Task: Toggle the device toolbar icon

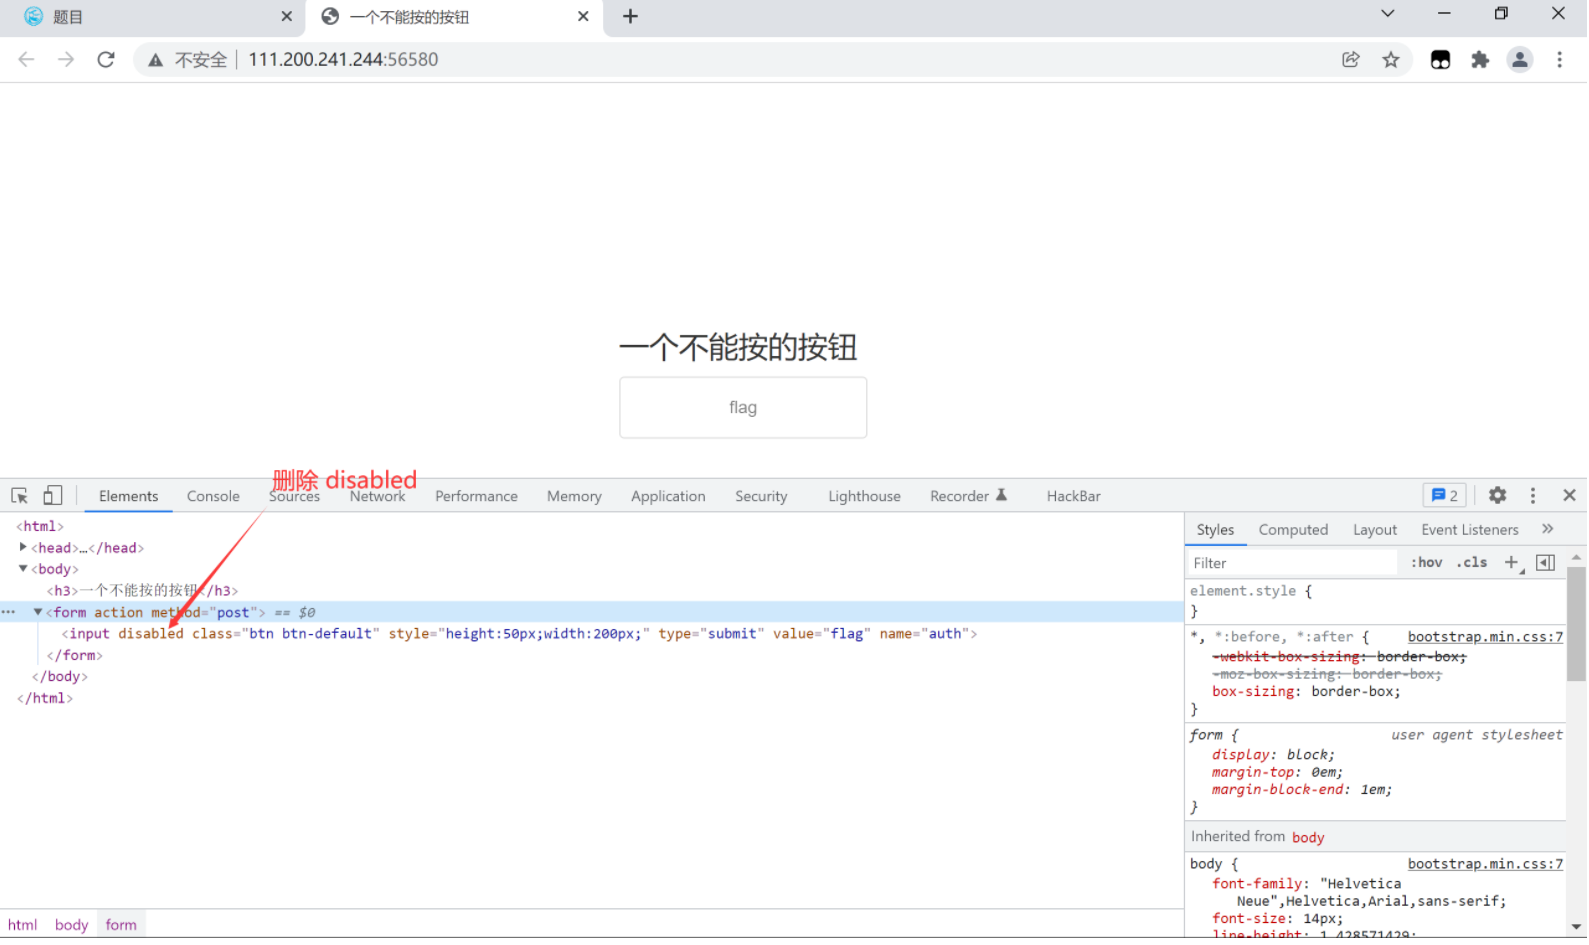Action: pyautogui.click(x=53, y=496)
